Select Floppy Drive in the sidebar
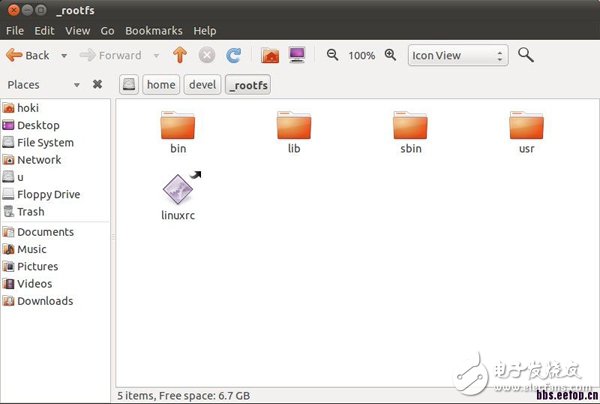The height and width of the screenshot is (404, 600). point(55,194)
